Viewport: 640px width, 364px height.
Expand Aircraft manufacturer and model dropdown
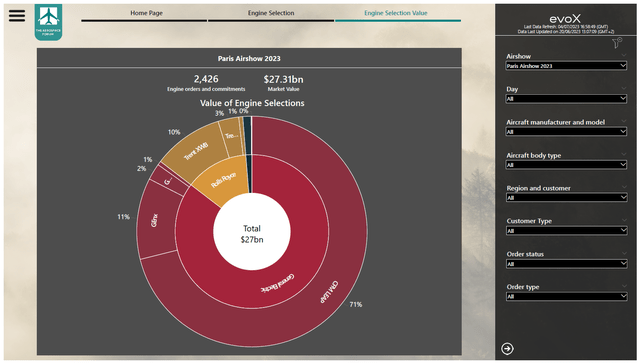(566, 132)
